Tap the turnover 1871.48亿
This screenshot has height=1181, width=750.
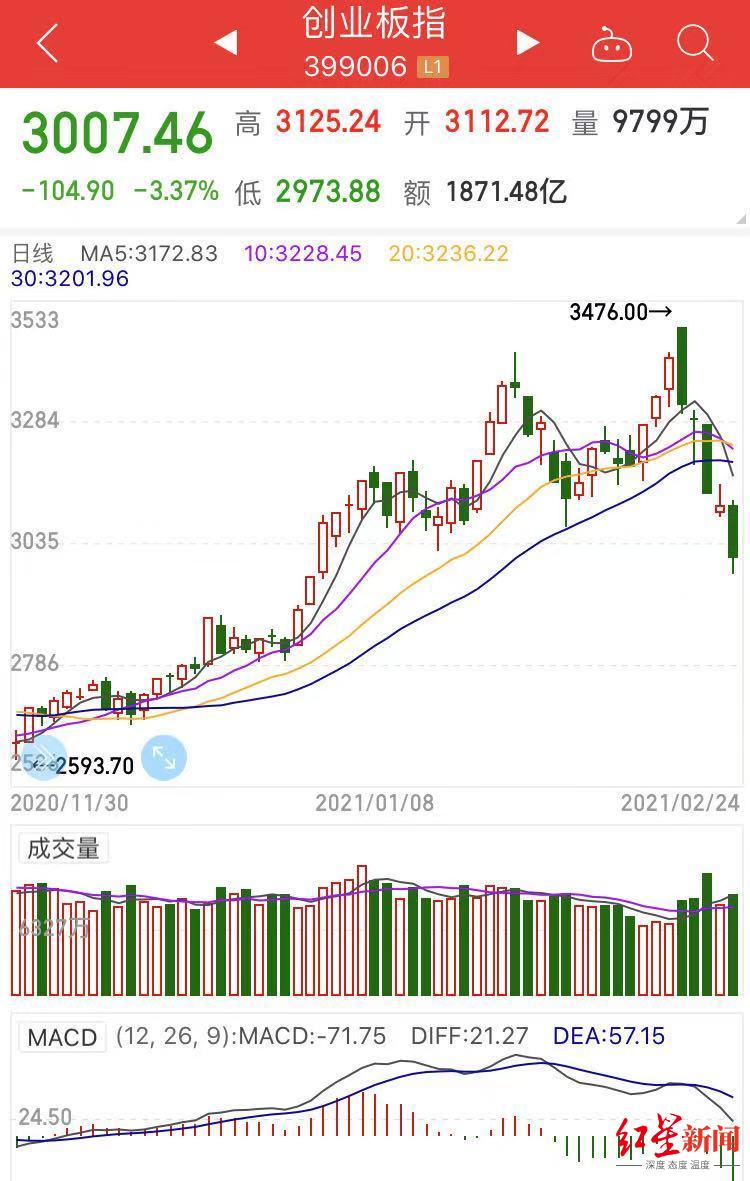click(x=506, y=192)
